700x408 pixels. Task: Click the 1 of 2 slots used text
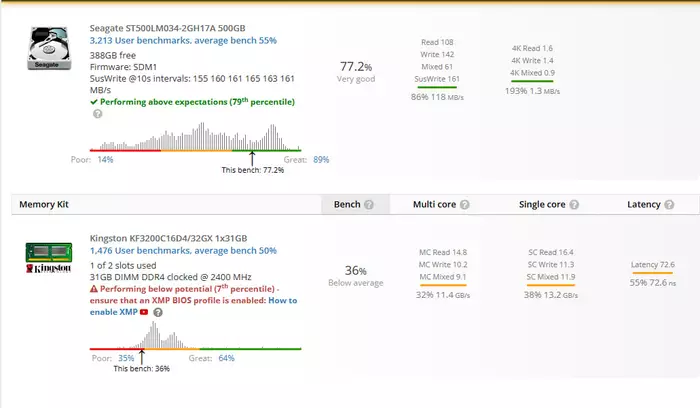click(x=123, y=266)
